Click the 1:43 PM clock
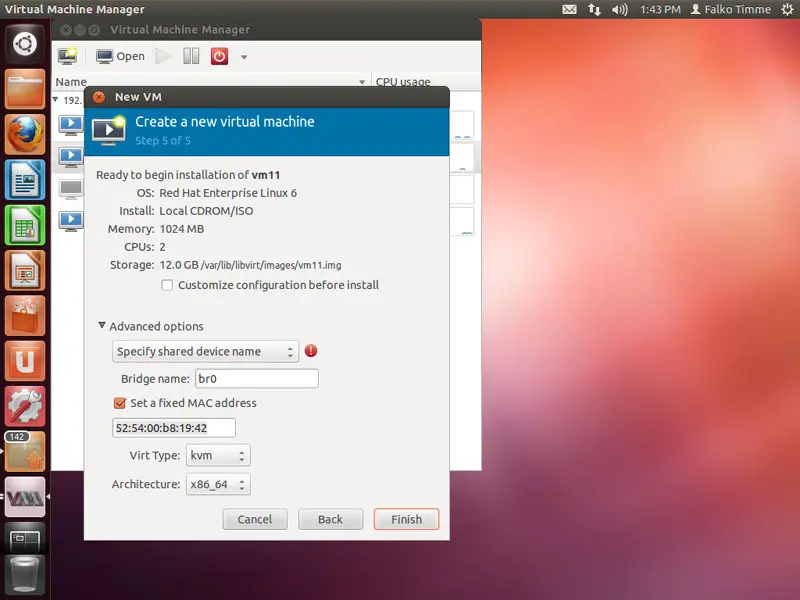Viewport: 800px width, 600px height. coord(660,9)
